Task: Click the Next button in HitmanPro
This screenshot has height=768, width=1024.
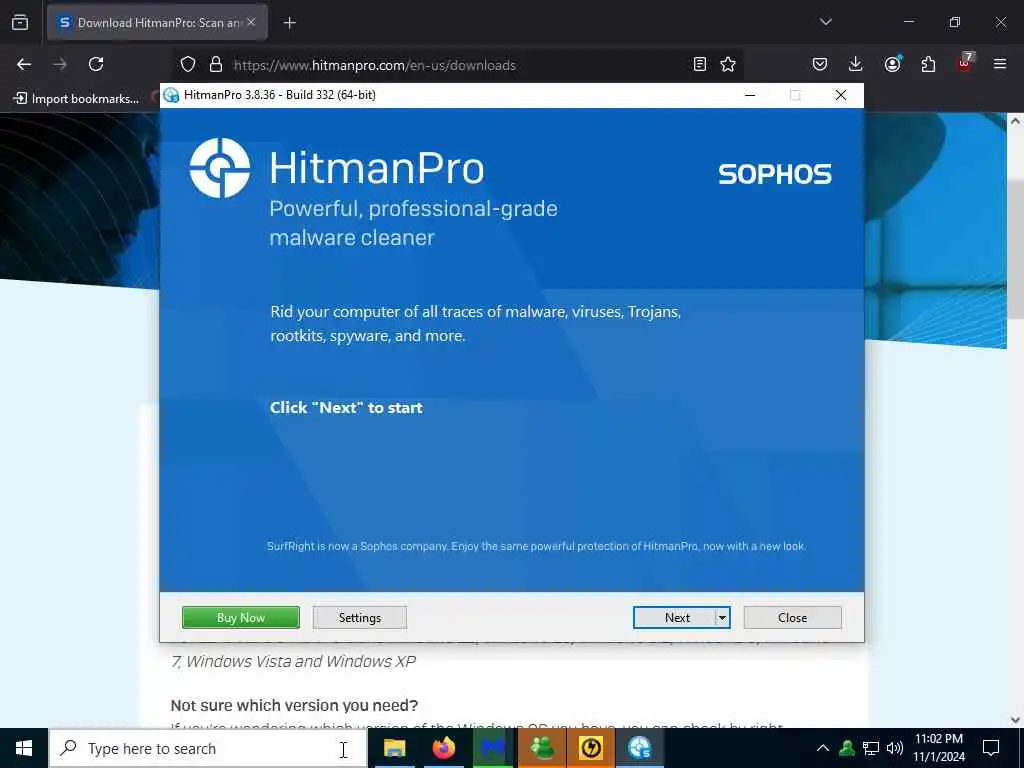Action: pyautogui.click(x=675, y=618)
